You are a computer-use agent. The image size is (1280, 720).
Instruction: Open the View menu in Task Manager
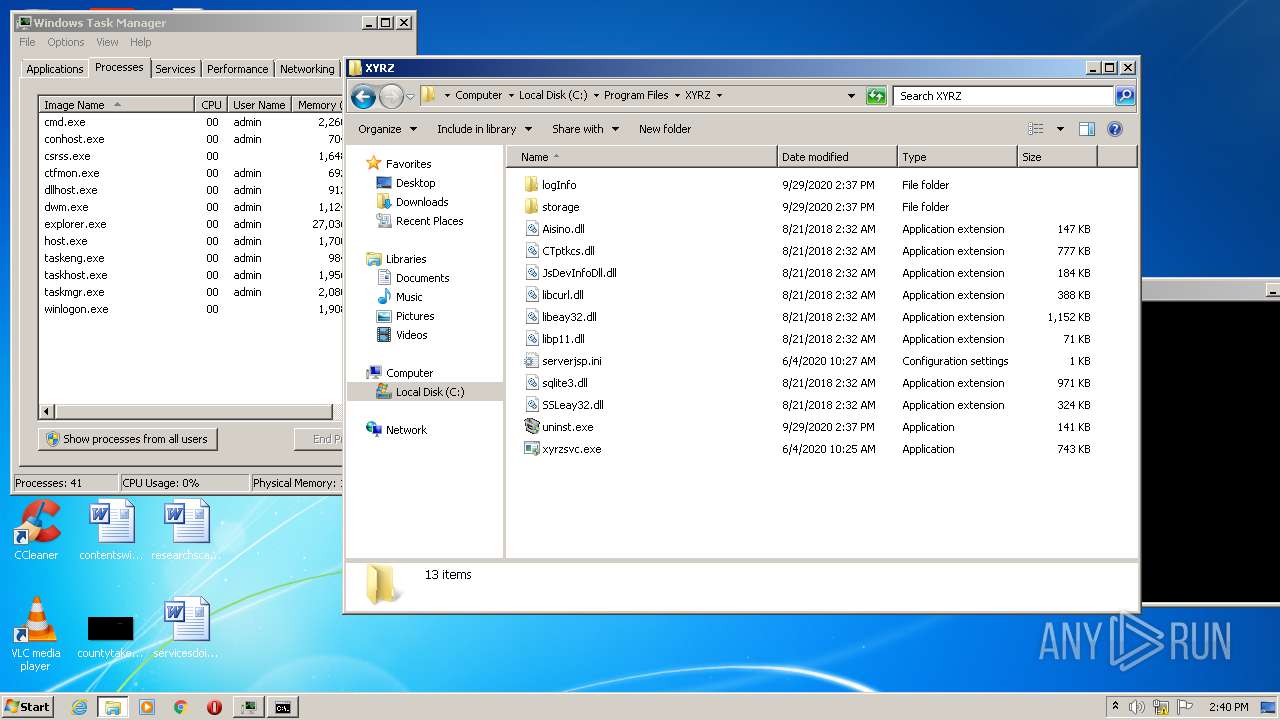[107, 42]
